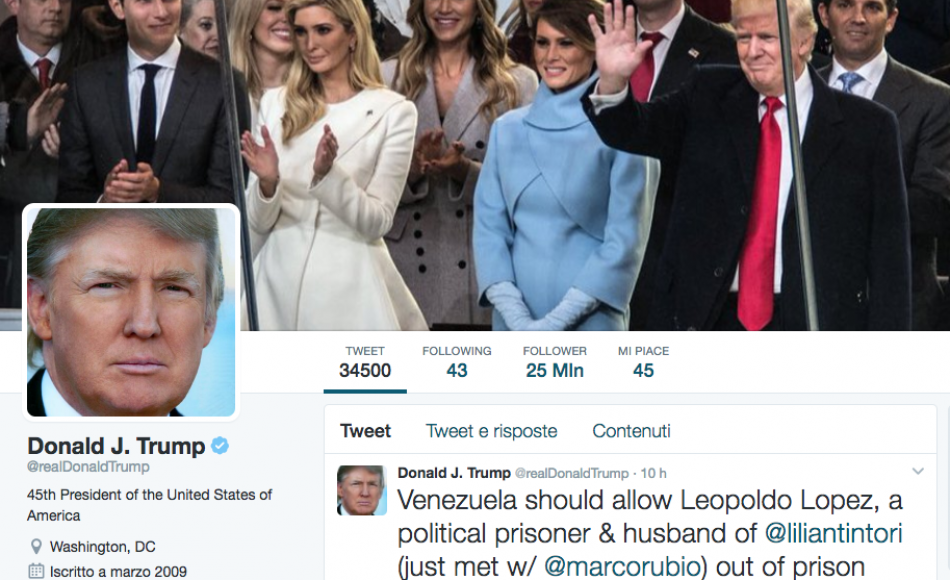Open the MI PIACE count 45
This screenshot has width=950, height=580.
click(643, 362)
